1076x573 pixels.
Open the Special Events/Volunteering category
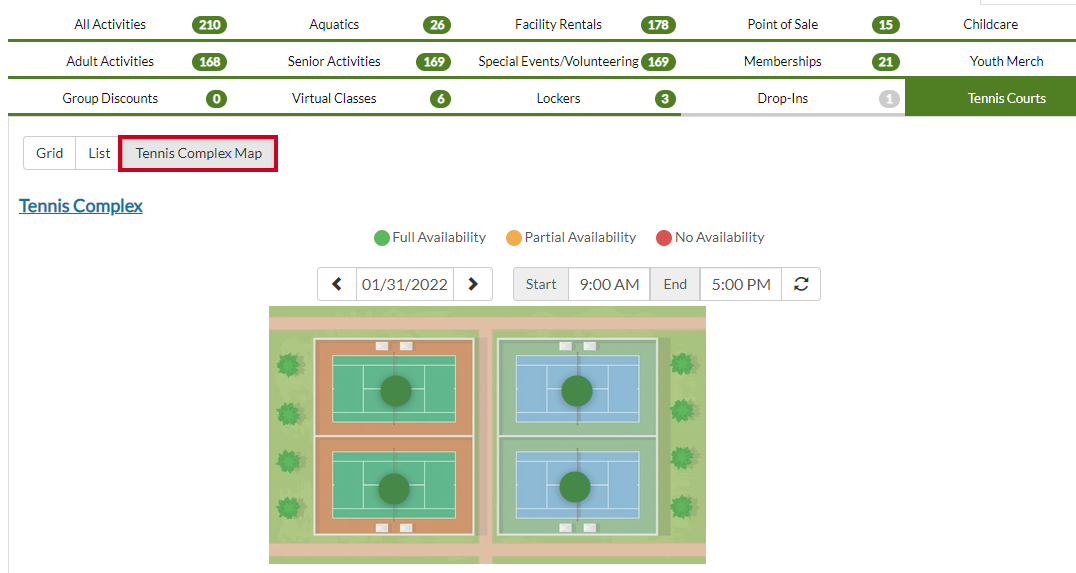pyautogui.click(x=558, y=62)
